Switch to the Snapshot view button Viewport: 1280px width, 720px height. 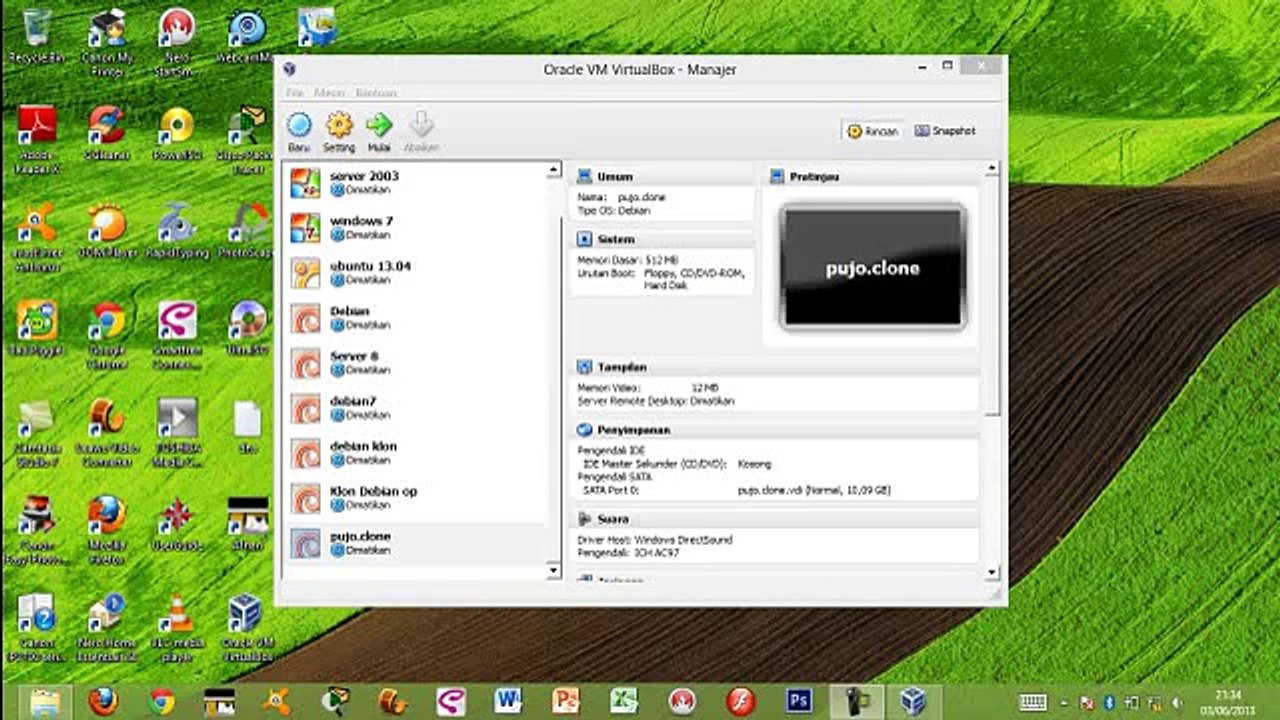click(945, 131)
